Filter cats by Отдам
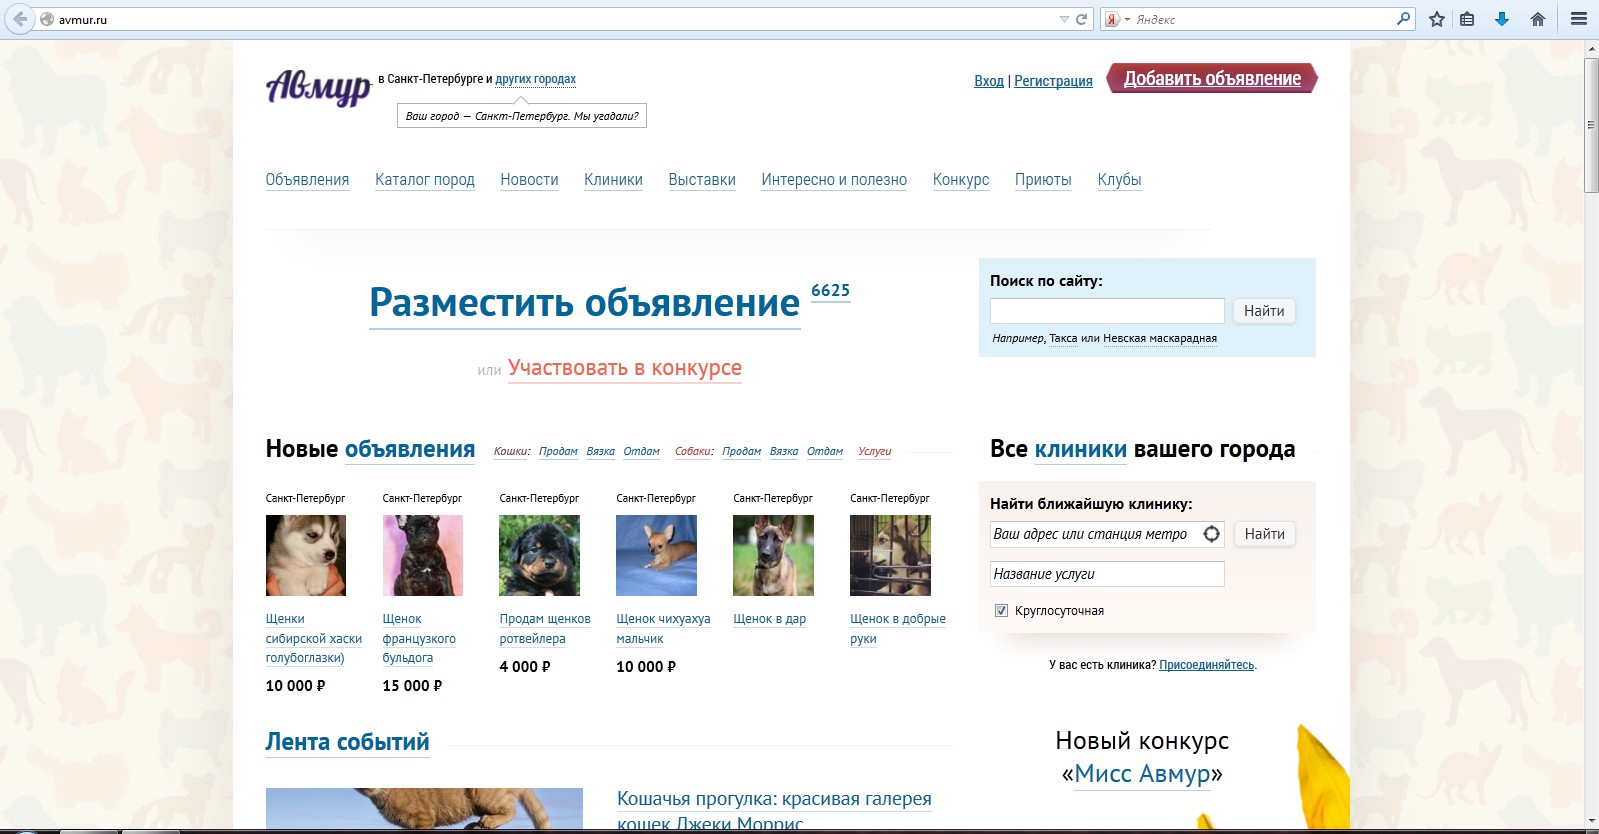The height and width of the screenshot is (834, 1599). pos(641,451)
